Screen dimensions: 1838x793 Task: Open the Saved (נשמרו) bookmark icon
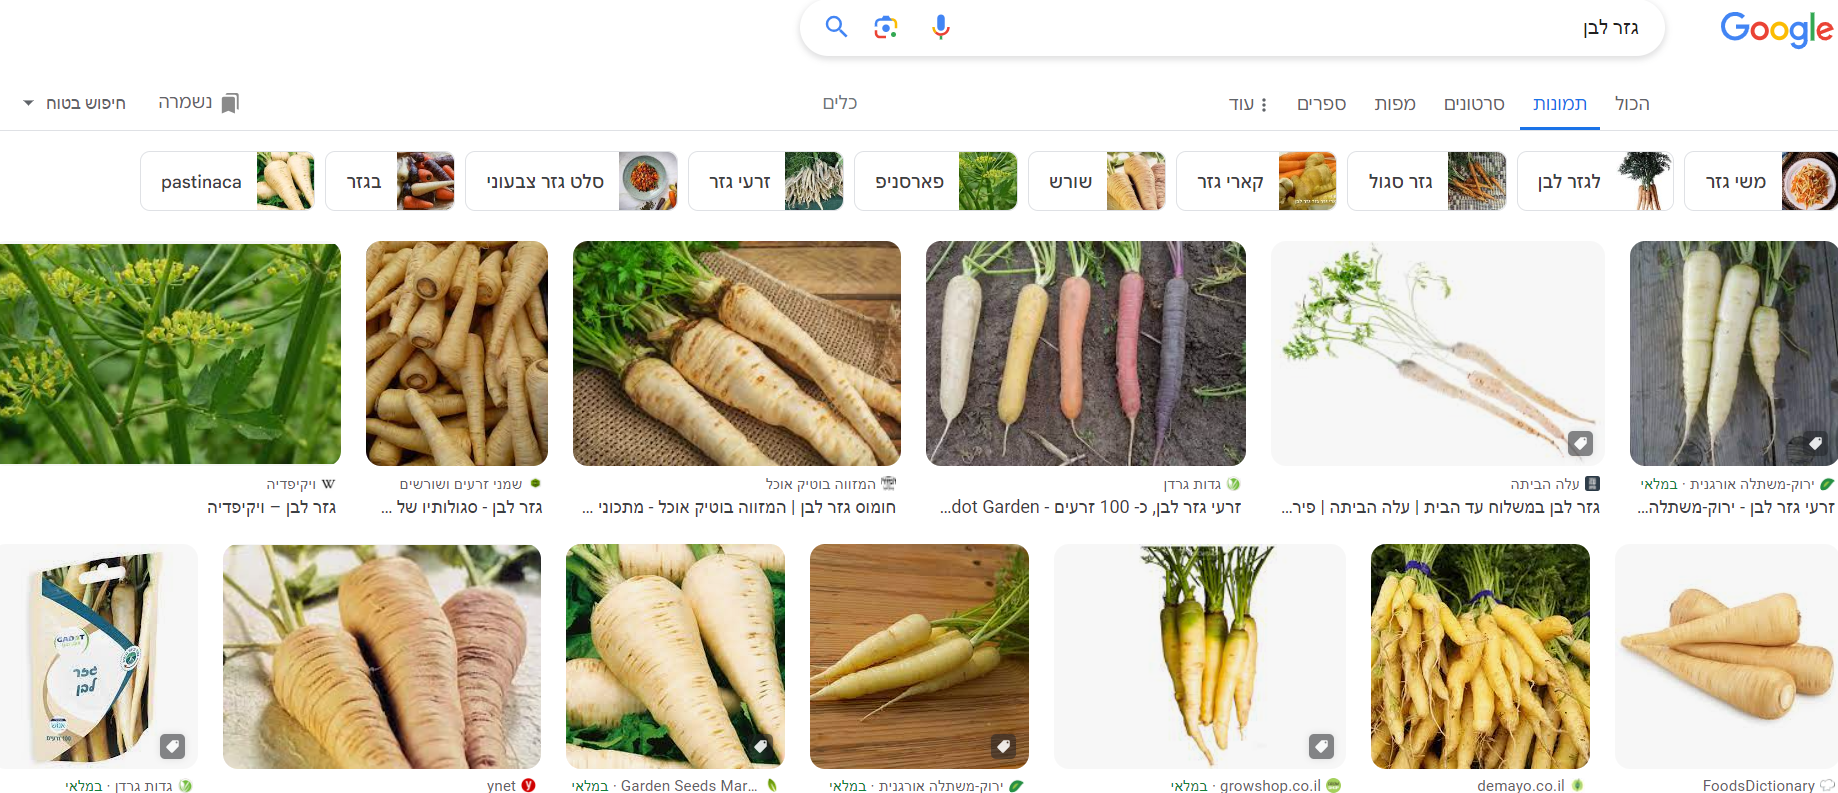pos(230,103)
